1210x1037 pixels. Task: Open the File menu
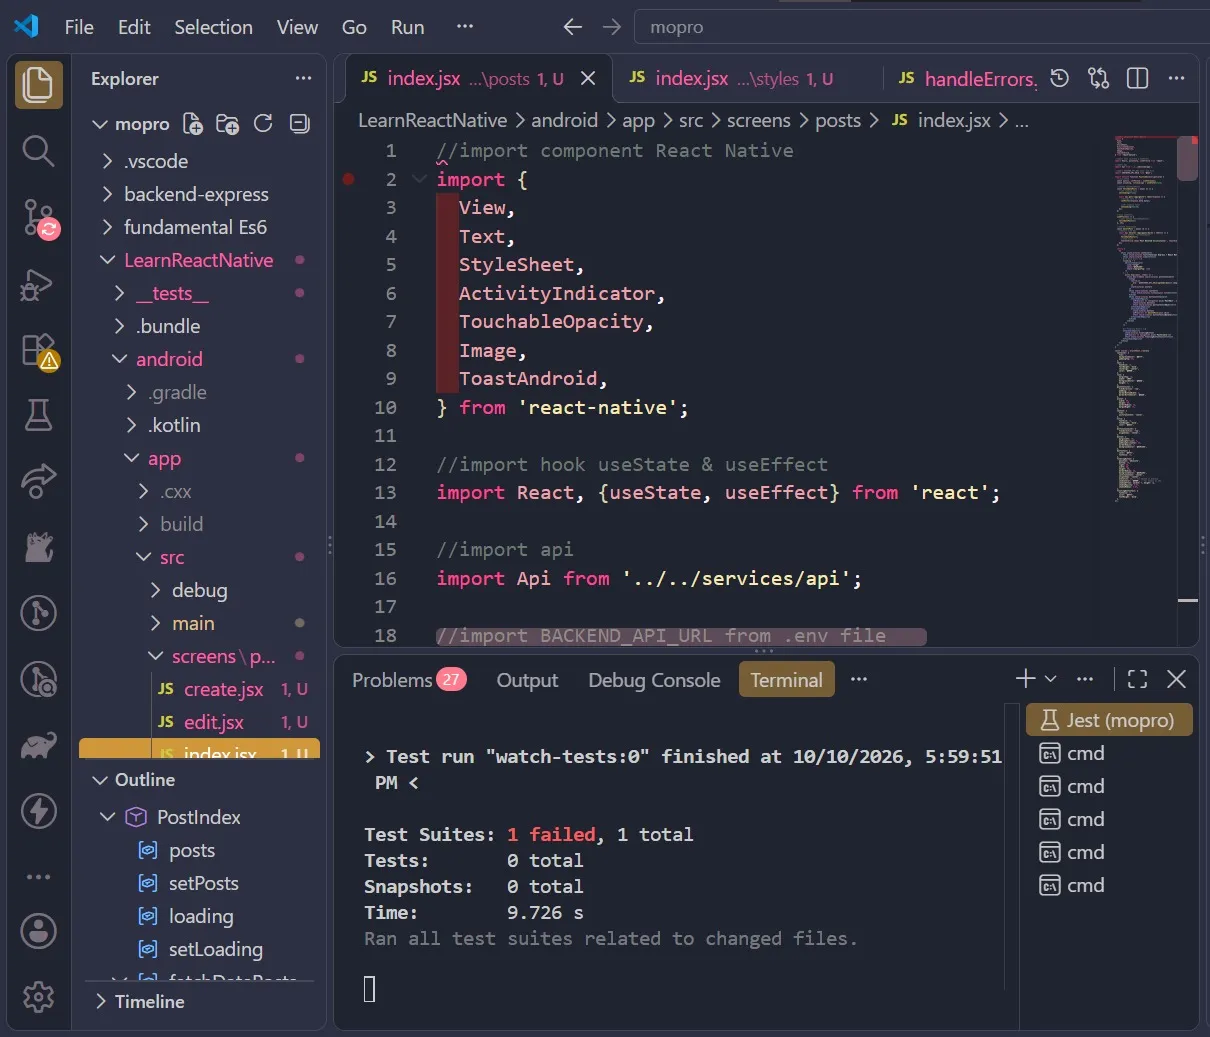(79, 27)
